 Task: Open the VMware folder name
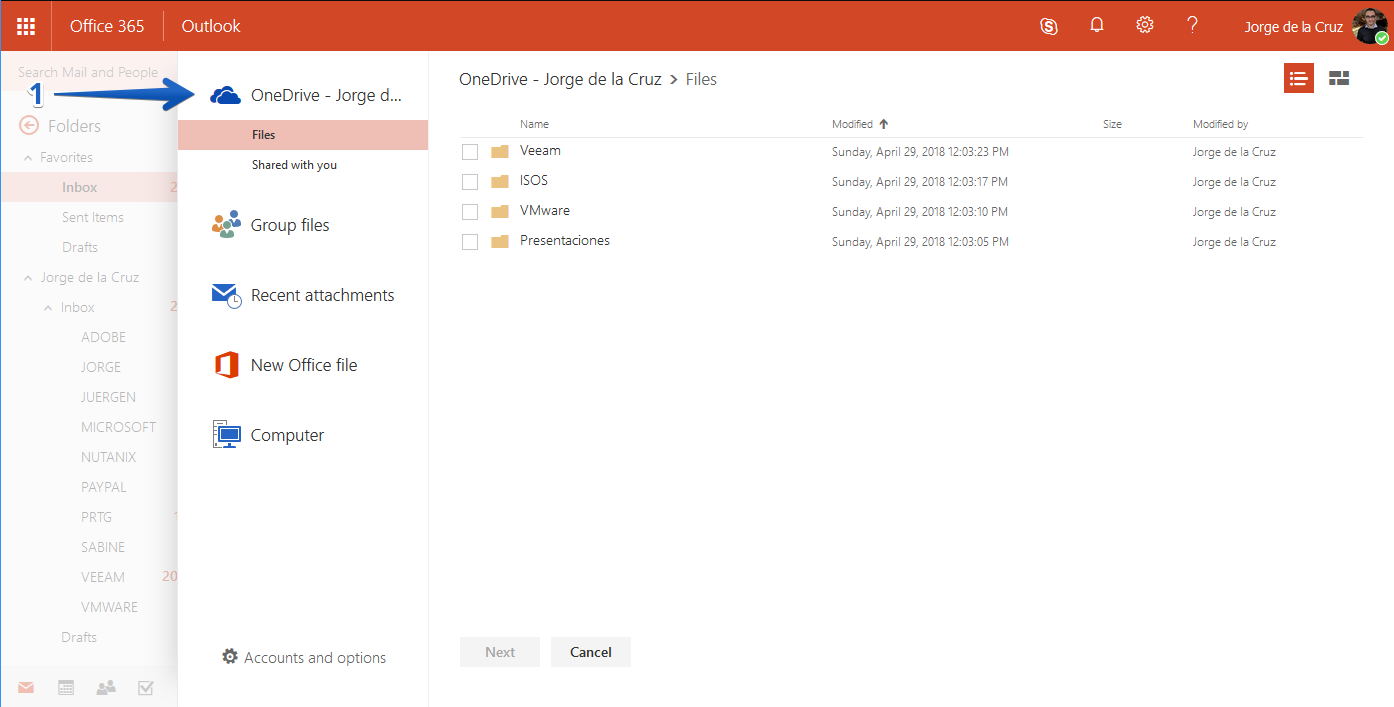click(x=545, y=211)
